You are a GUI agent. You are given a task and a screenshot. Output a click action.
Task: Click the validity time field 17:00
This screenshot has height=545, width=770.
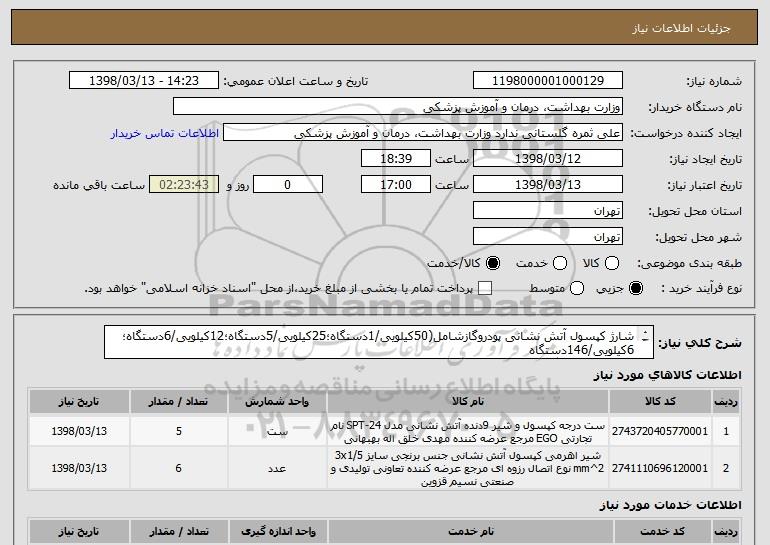point(396,185)
